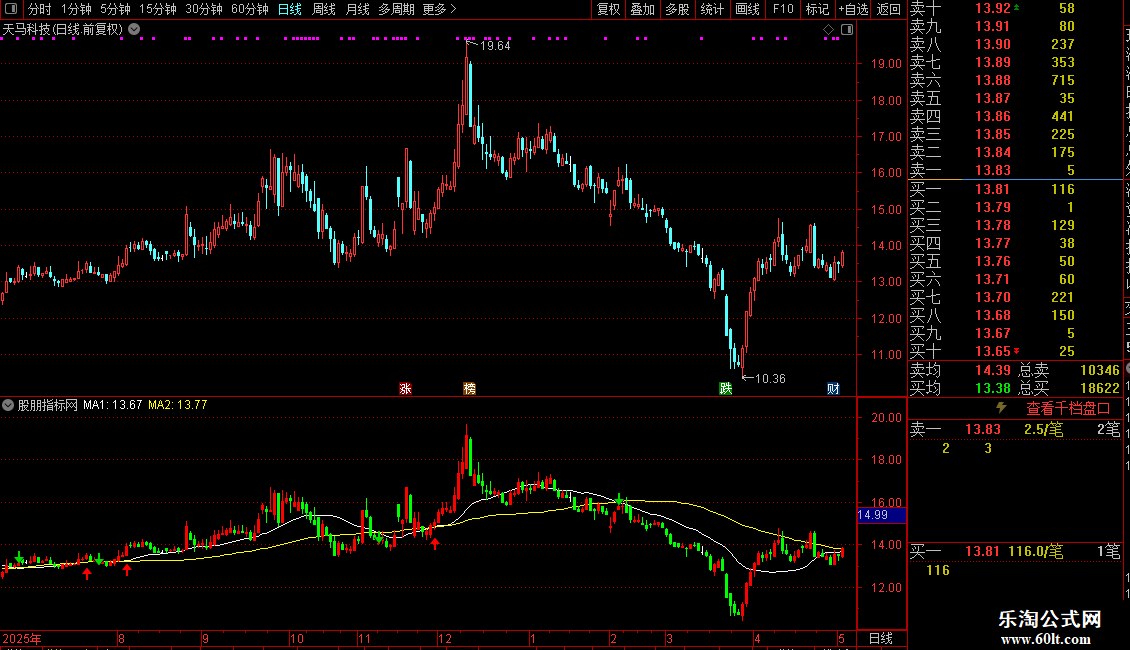Add stock to 自选 watchlist
The width and height of the screenshot is (1130, 650).
pyautogui.click(x=853, y=9)
